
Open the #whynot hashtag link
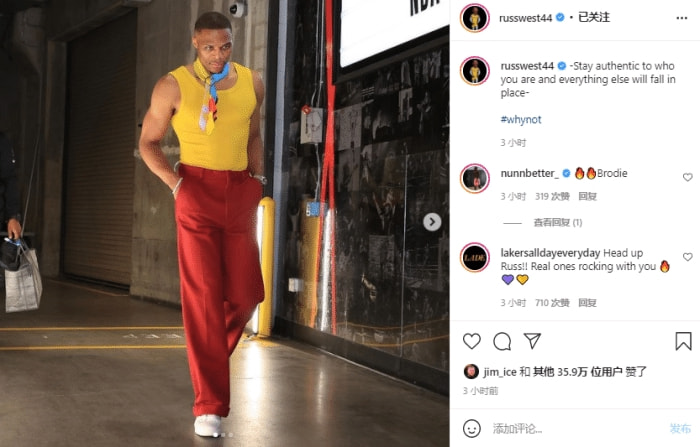point(521,120)
